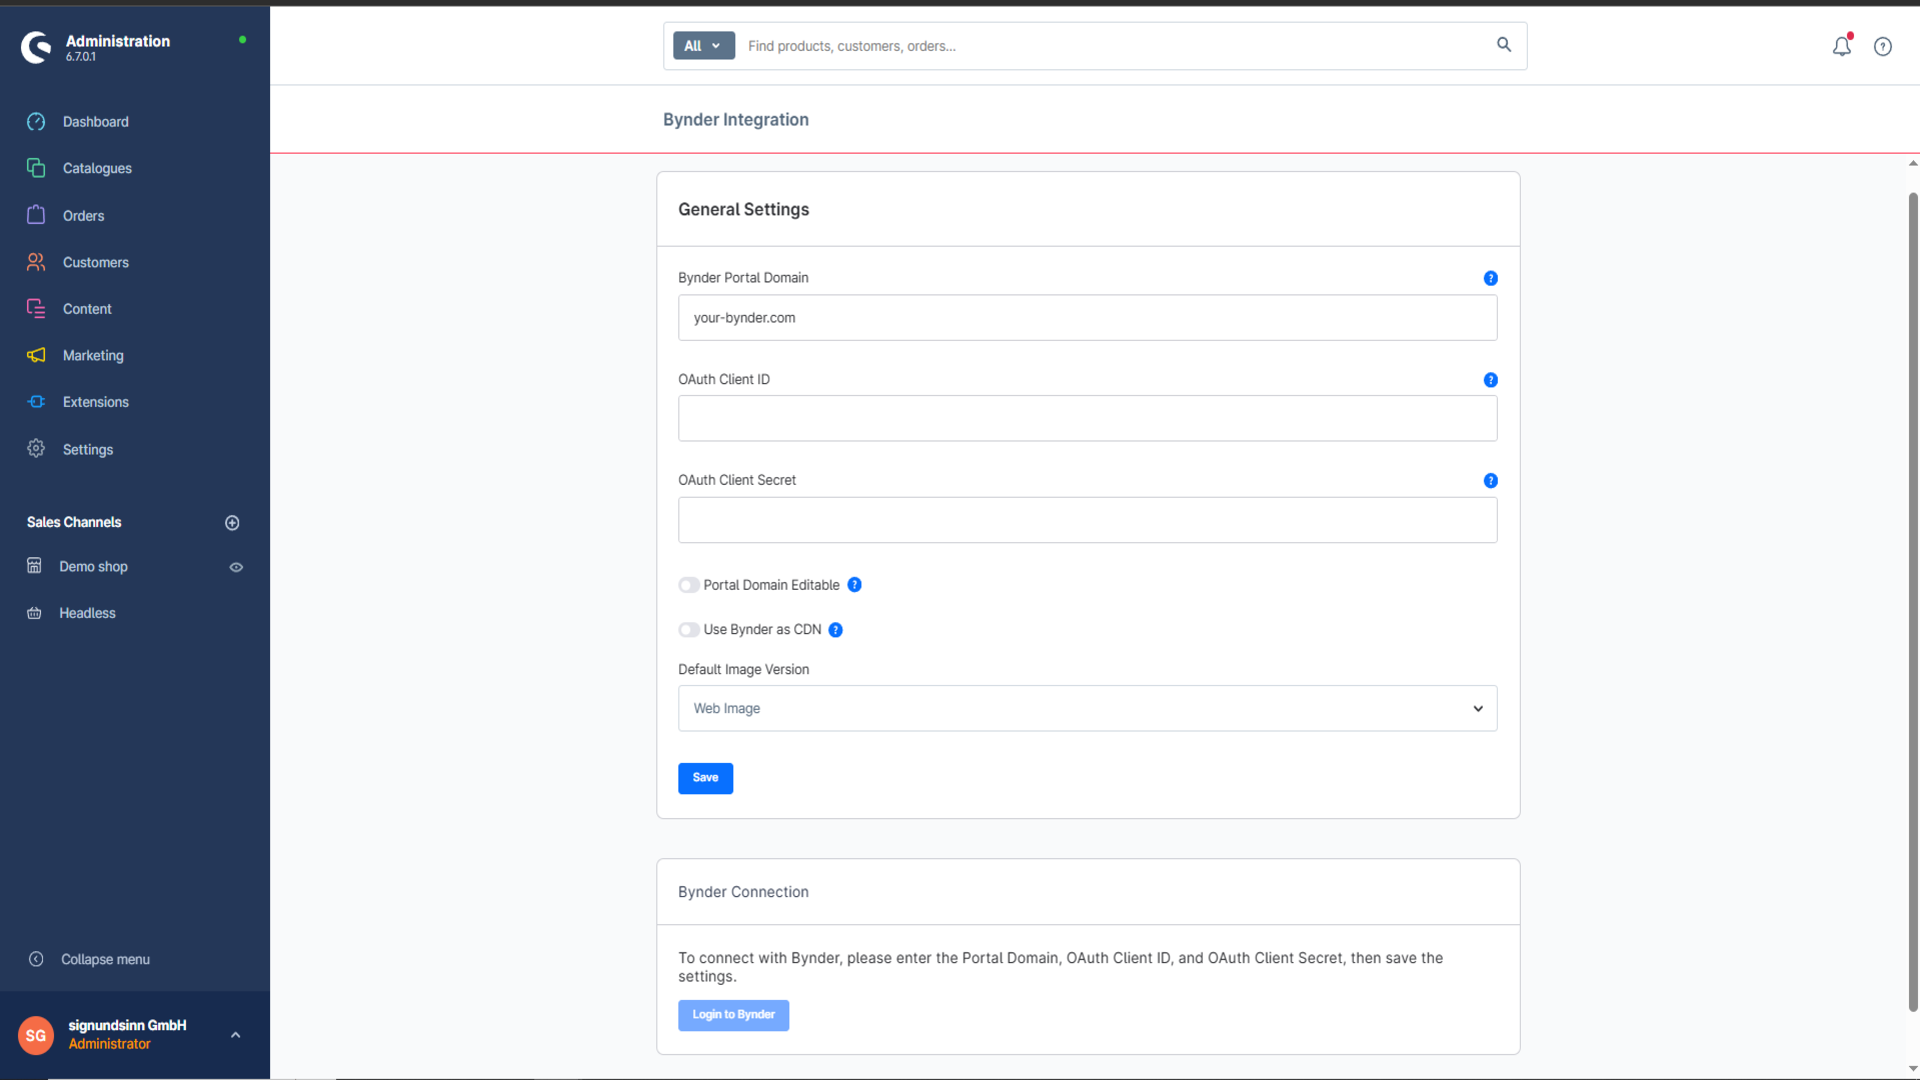Expand the user menu chevron
This screenshot has height=1080, width=1920.
click(236, 1035)
